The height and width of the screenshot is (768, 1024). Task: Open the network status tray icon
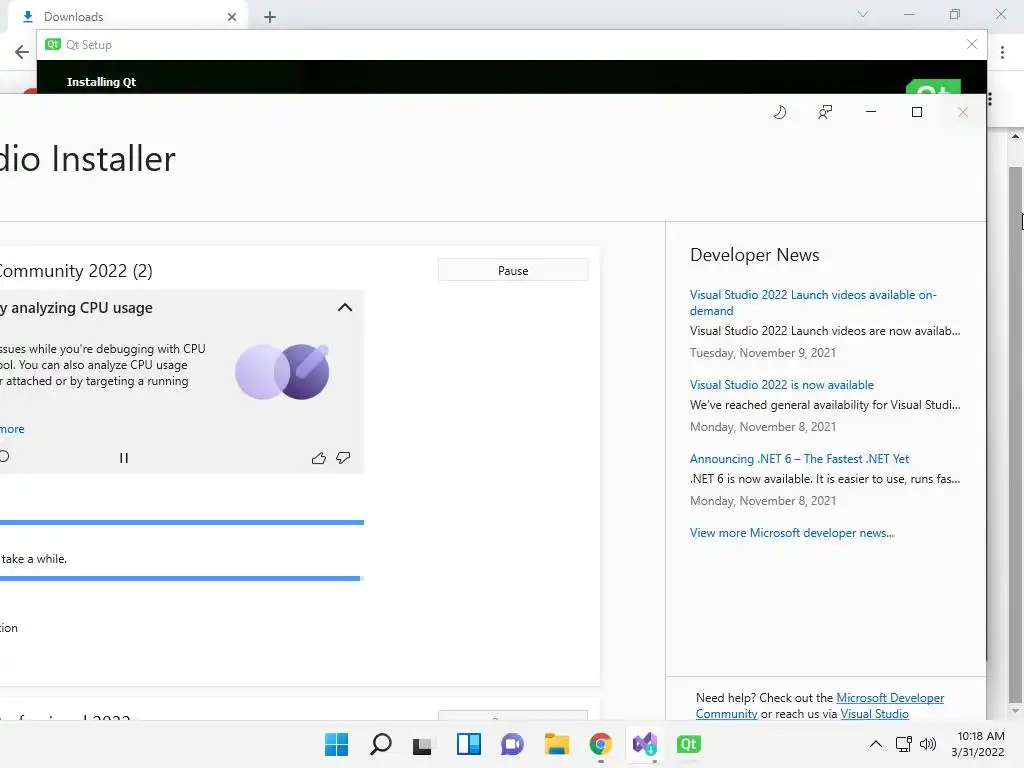click(x=904, y=744)
